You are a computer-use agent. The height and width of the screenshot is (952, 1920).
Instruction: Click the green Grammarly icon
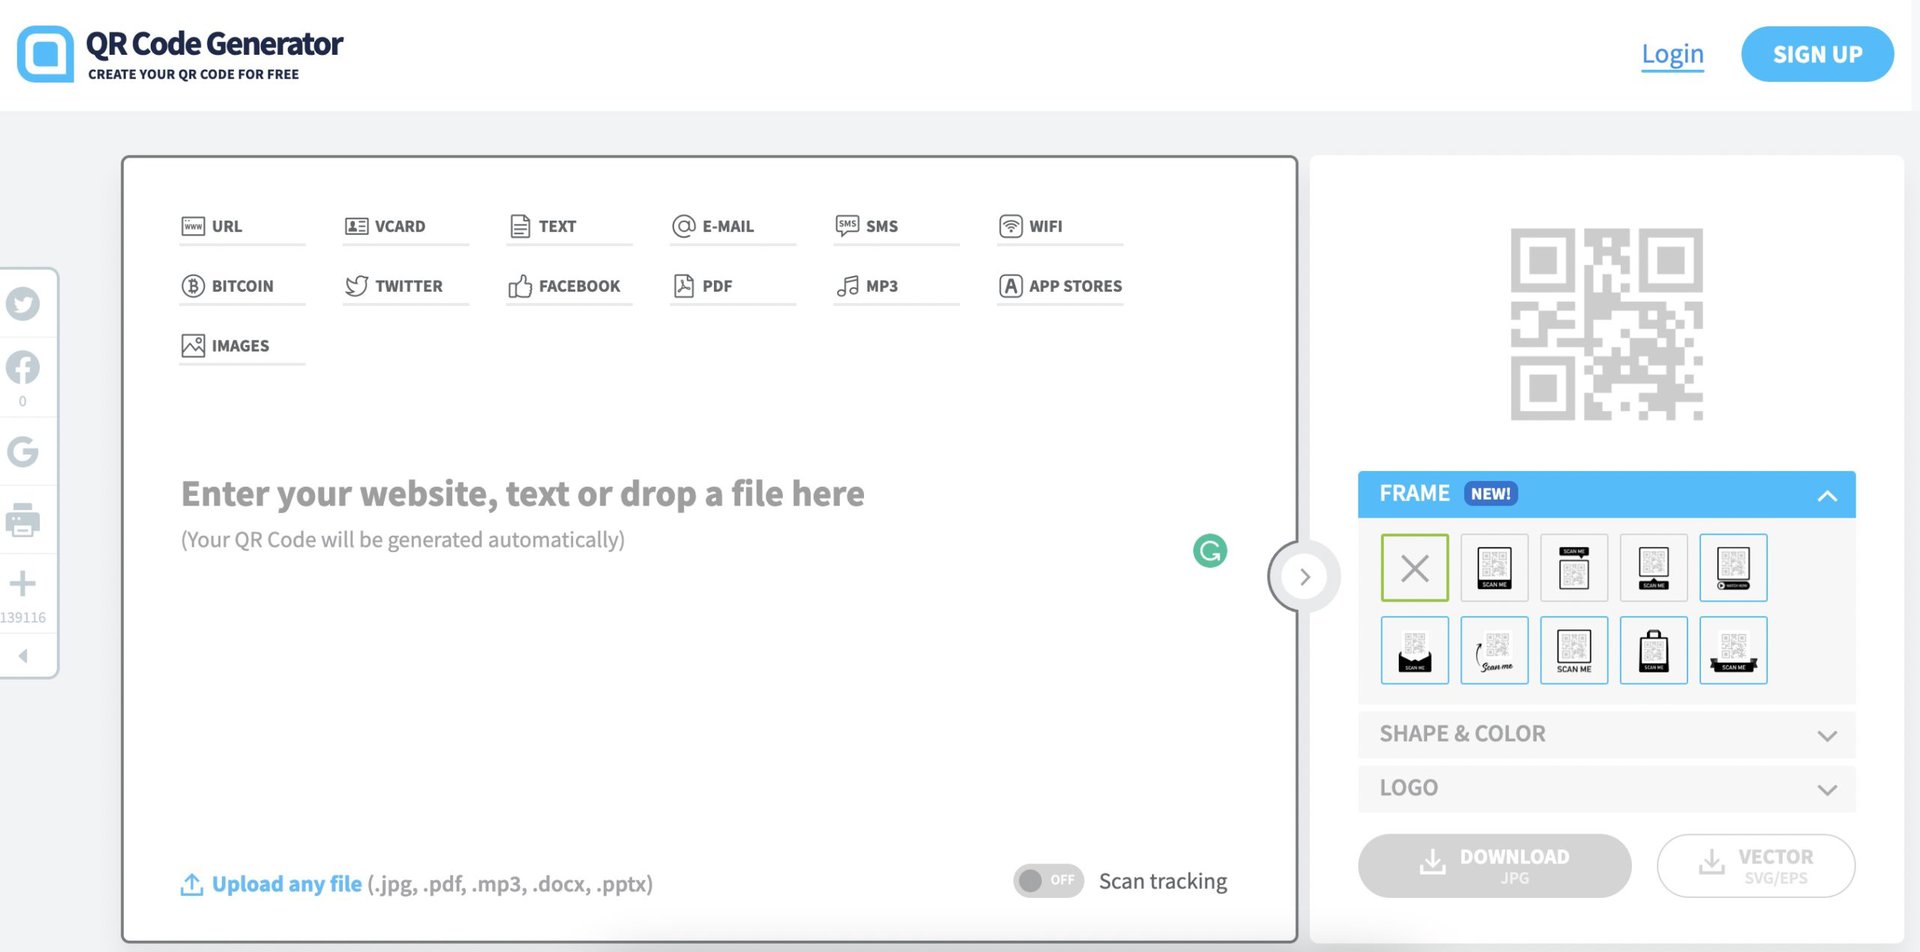click(1210, 550)
